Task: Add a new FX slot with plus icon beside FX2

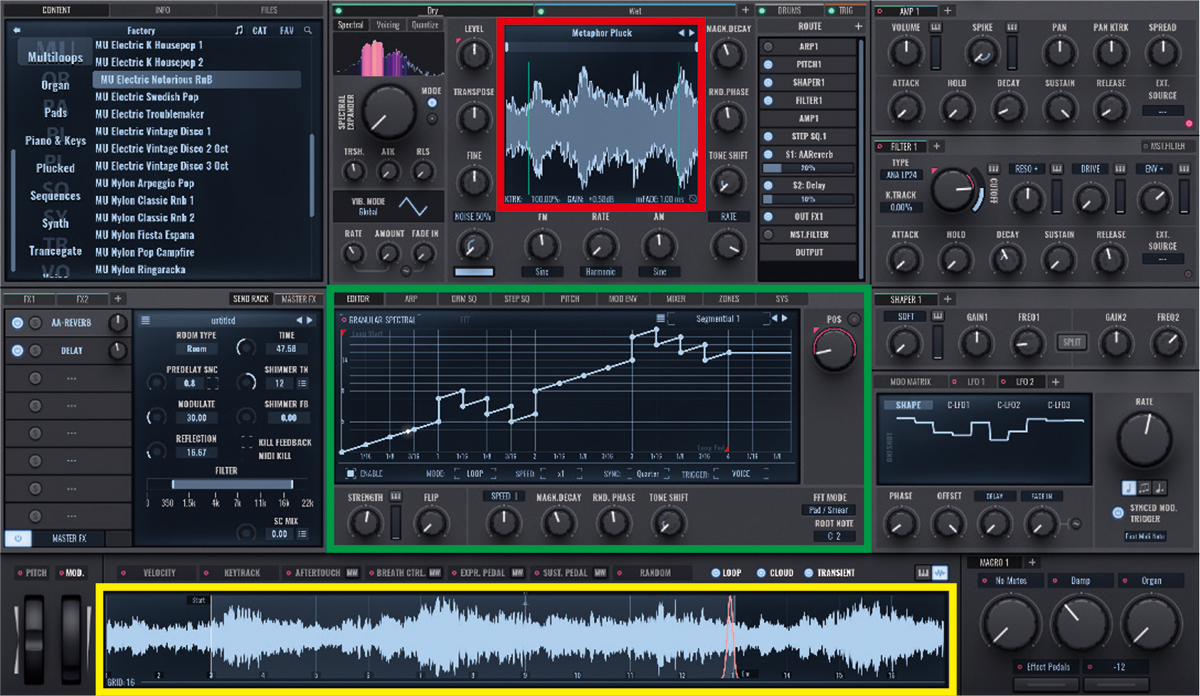Action: pyautogui.click(x=117, y=299)
